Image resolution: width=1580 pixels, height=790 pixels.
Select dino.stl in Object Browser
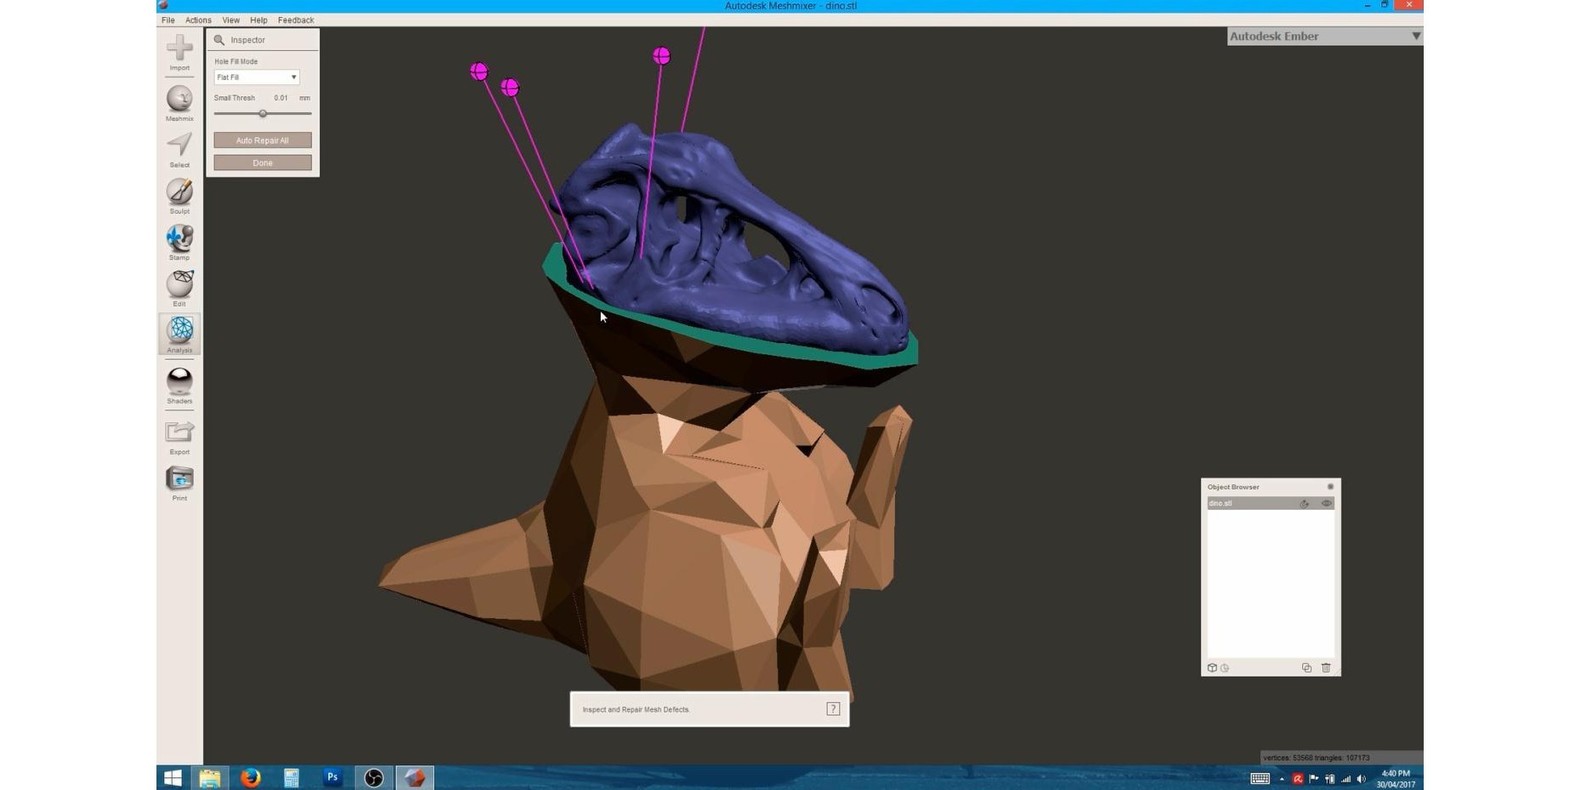tap(1270, 503)
